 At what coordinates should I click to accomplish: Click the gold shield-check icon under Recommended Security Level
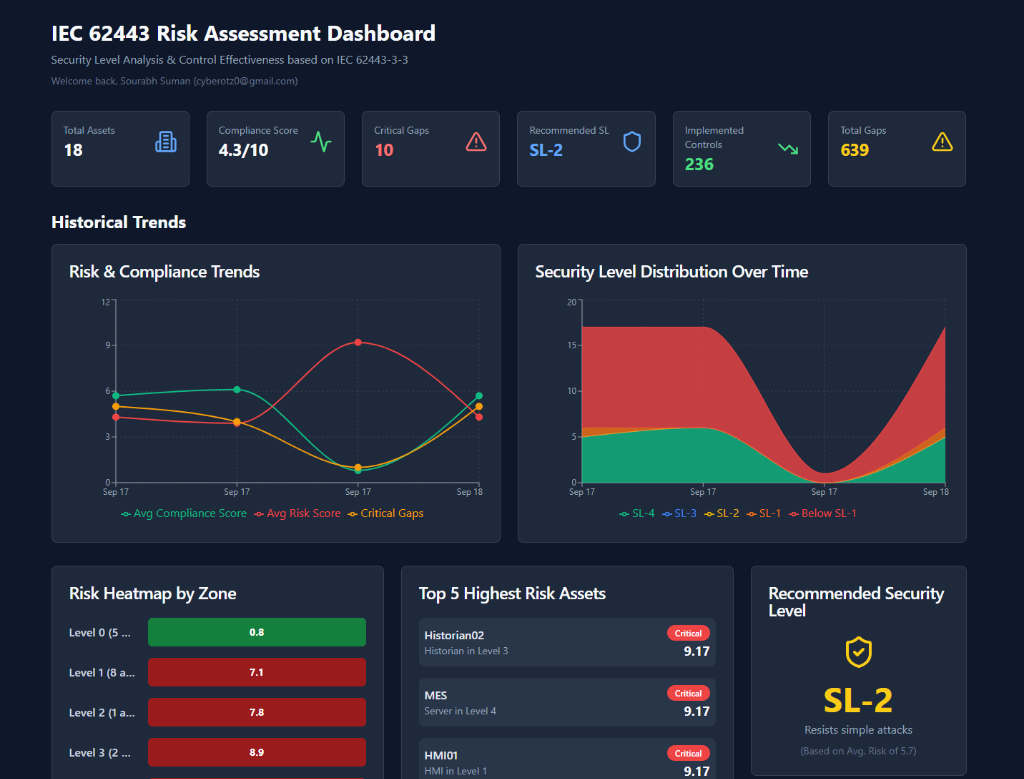(x=858, y=653)
